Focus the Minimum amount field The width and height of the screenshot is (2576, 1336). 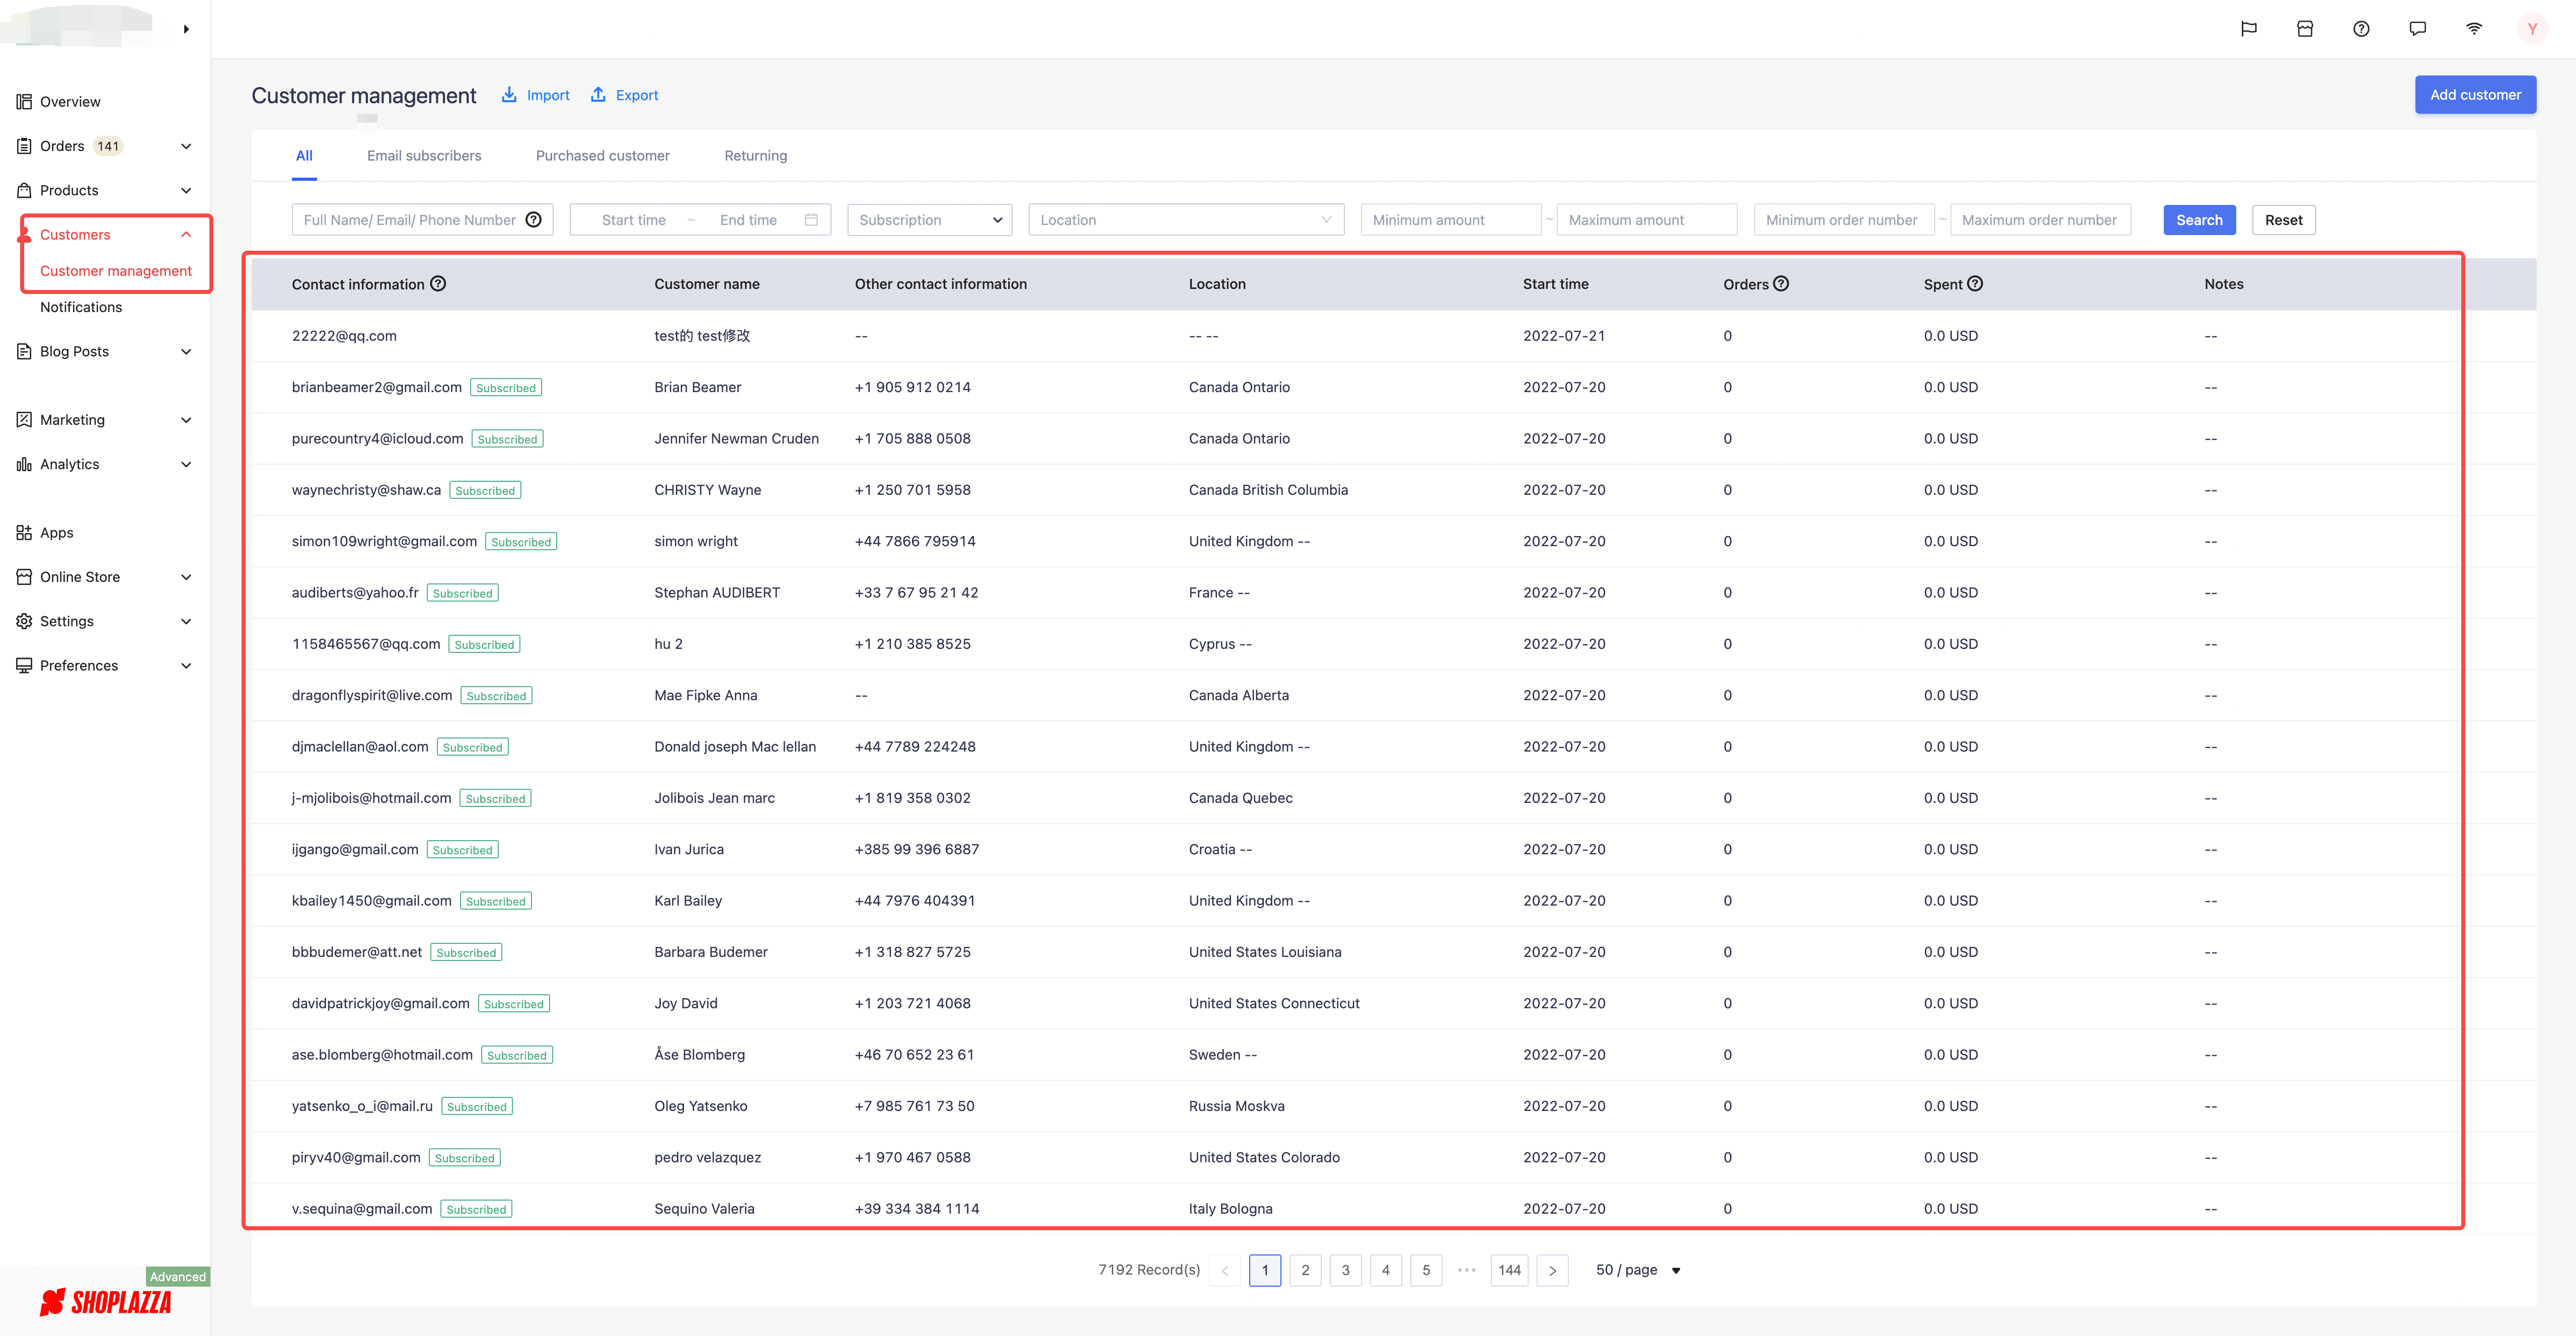[x=1450, y=220]
